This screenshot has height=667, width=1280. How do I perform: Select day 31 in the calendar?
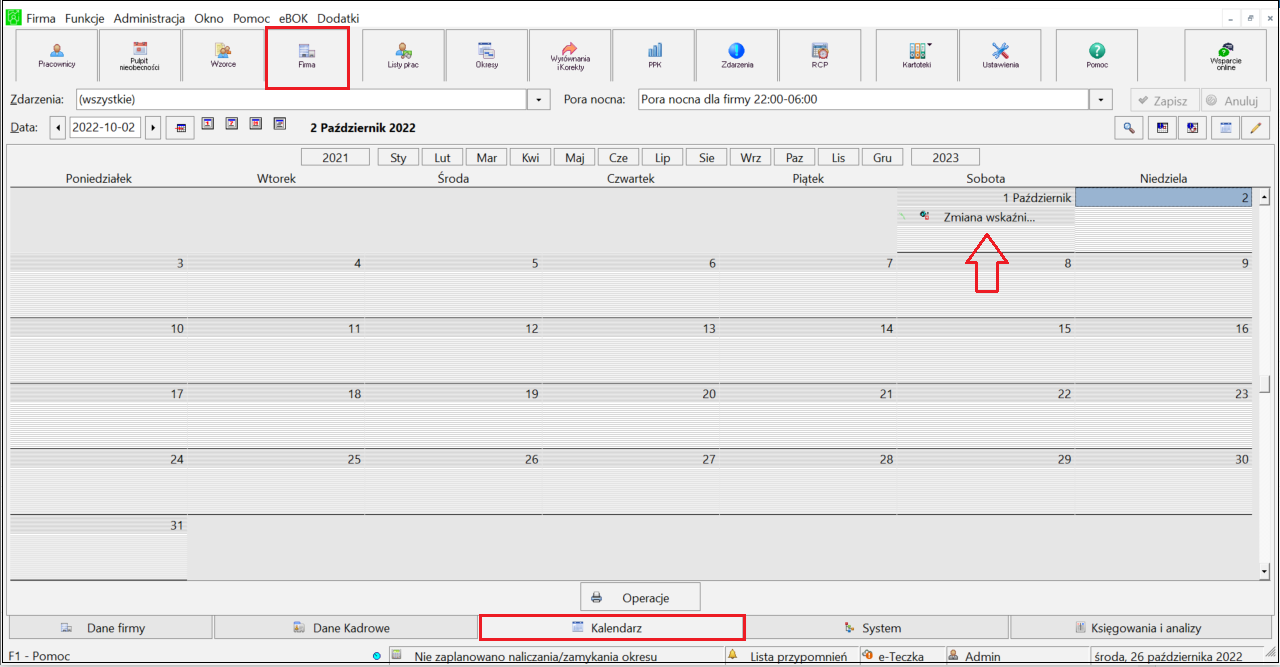[98, 547]
